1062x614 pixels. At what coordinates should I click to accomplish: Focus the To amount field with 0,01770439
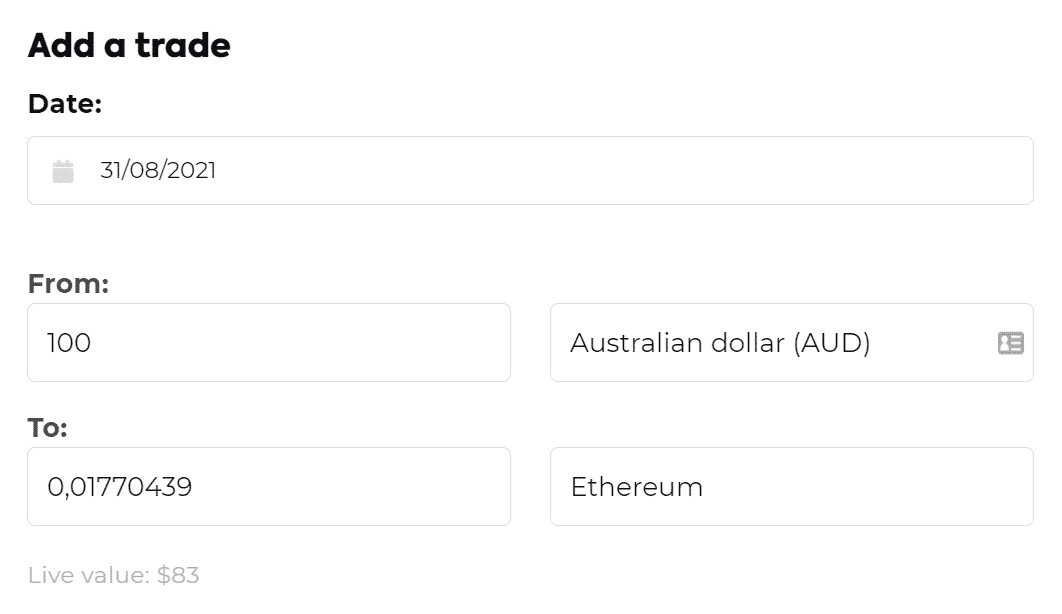268,487
